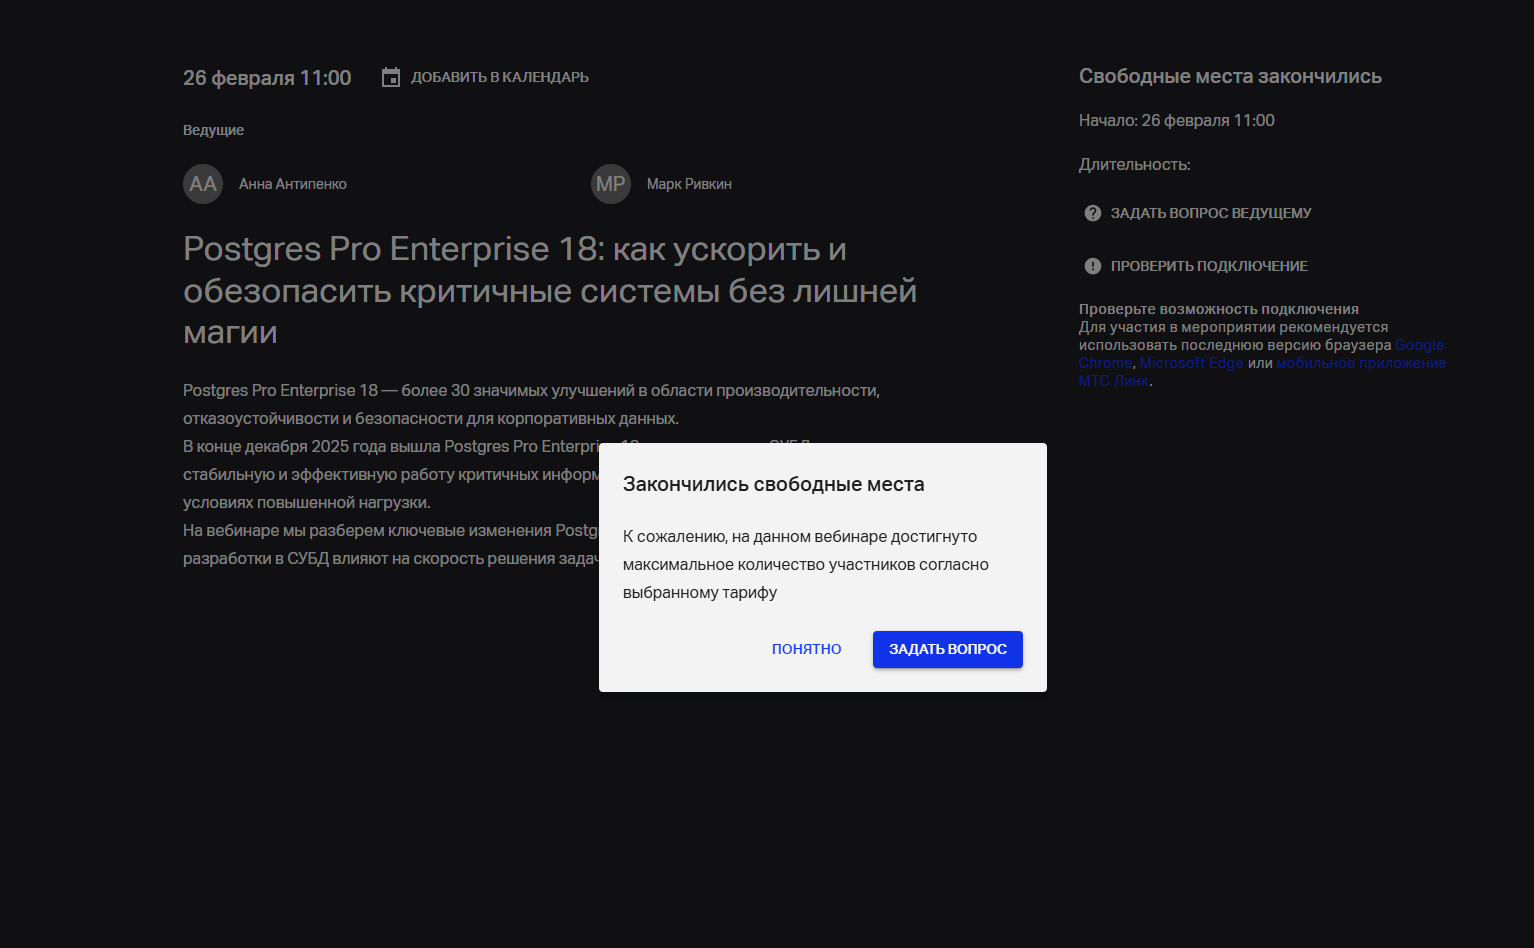Open the Microsoft Edge link
1534x948 pixels.
[1191, 363]
